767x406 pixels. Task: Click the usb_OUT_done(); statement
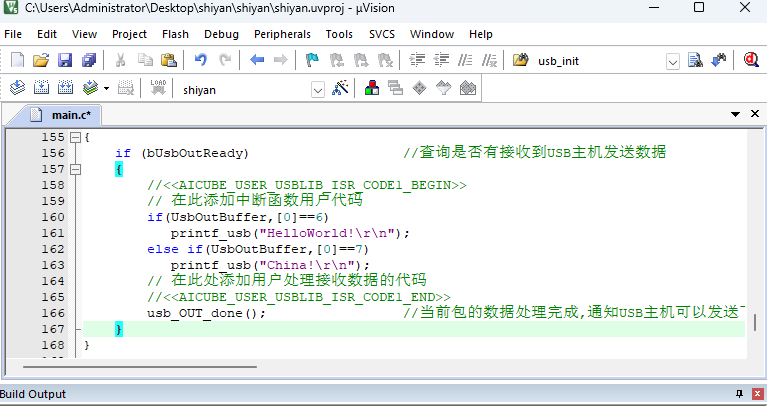(206, 313)
